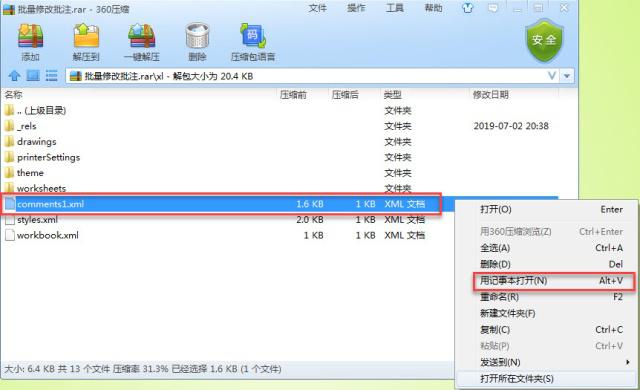This screenshot has height=390, width=640.
Task: Open the small arrow dropdown beside the address bar
Action: [x=567, y=76]
